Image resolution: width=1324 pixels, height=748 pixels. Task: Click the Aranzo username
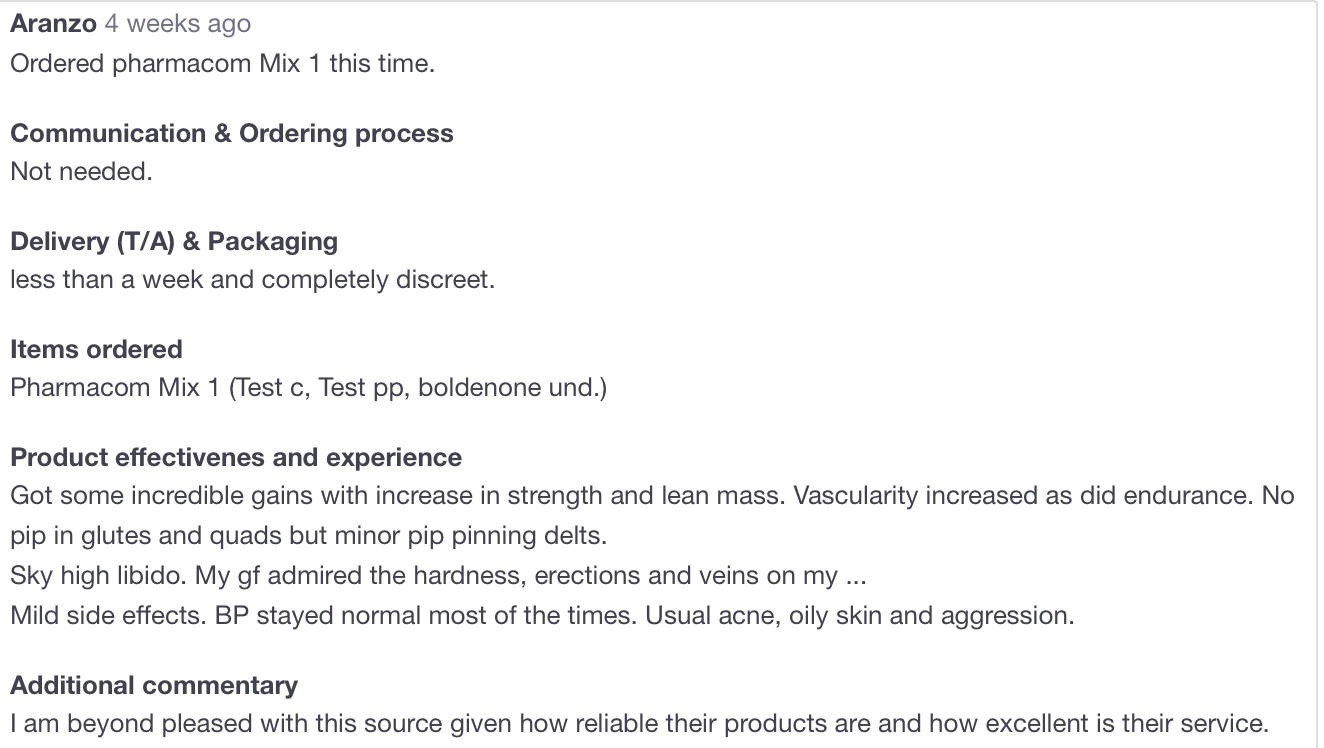[x=53, y=23]
